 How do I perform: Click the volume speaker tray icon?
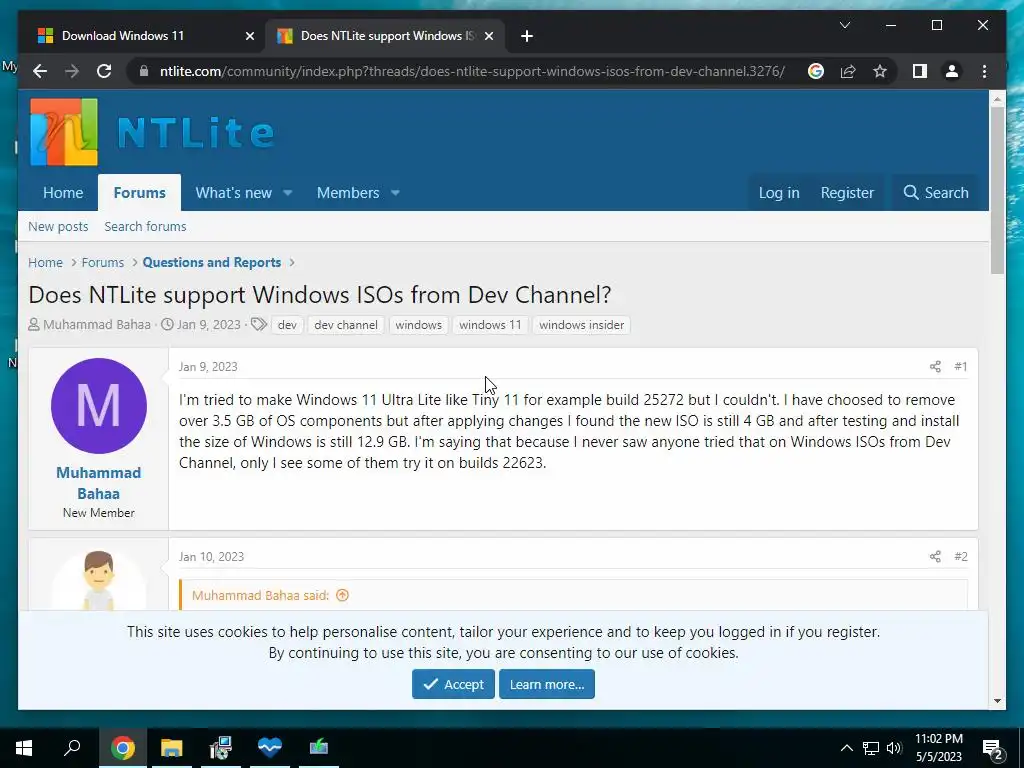tap(894, 748)
